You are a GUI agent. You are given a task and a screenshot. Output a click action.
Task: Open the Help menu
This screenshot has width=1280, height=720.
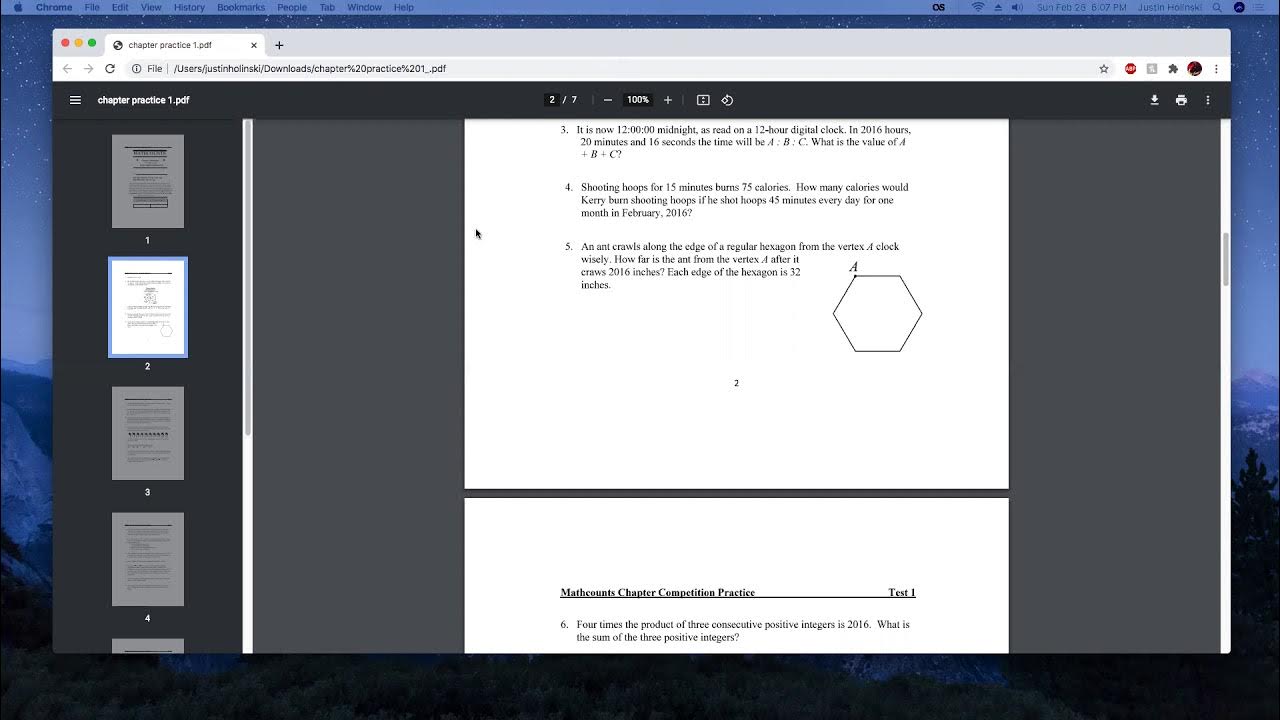[x=404, y=7]
